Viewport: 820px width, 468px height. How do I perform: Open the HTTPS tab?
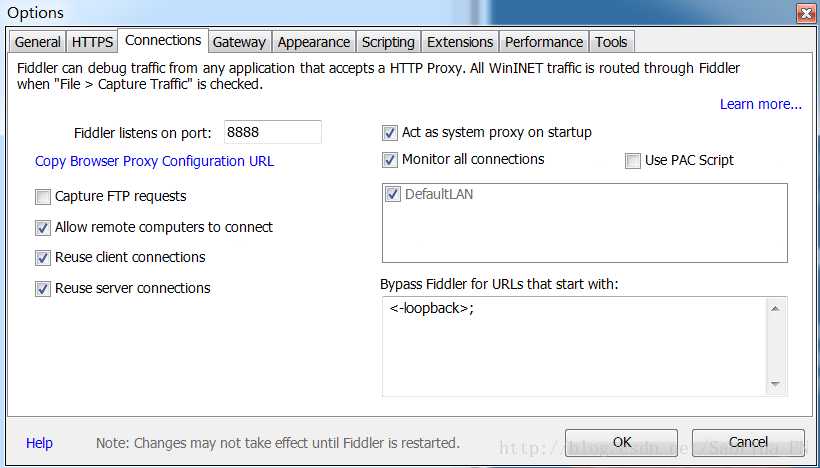click(92, 42)
